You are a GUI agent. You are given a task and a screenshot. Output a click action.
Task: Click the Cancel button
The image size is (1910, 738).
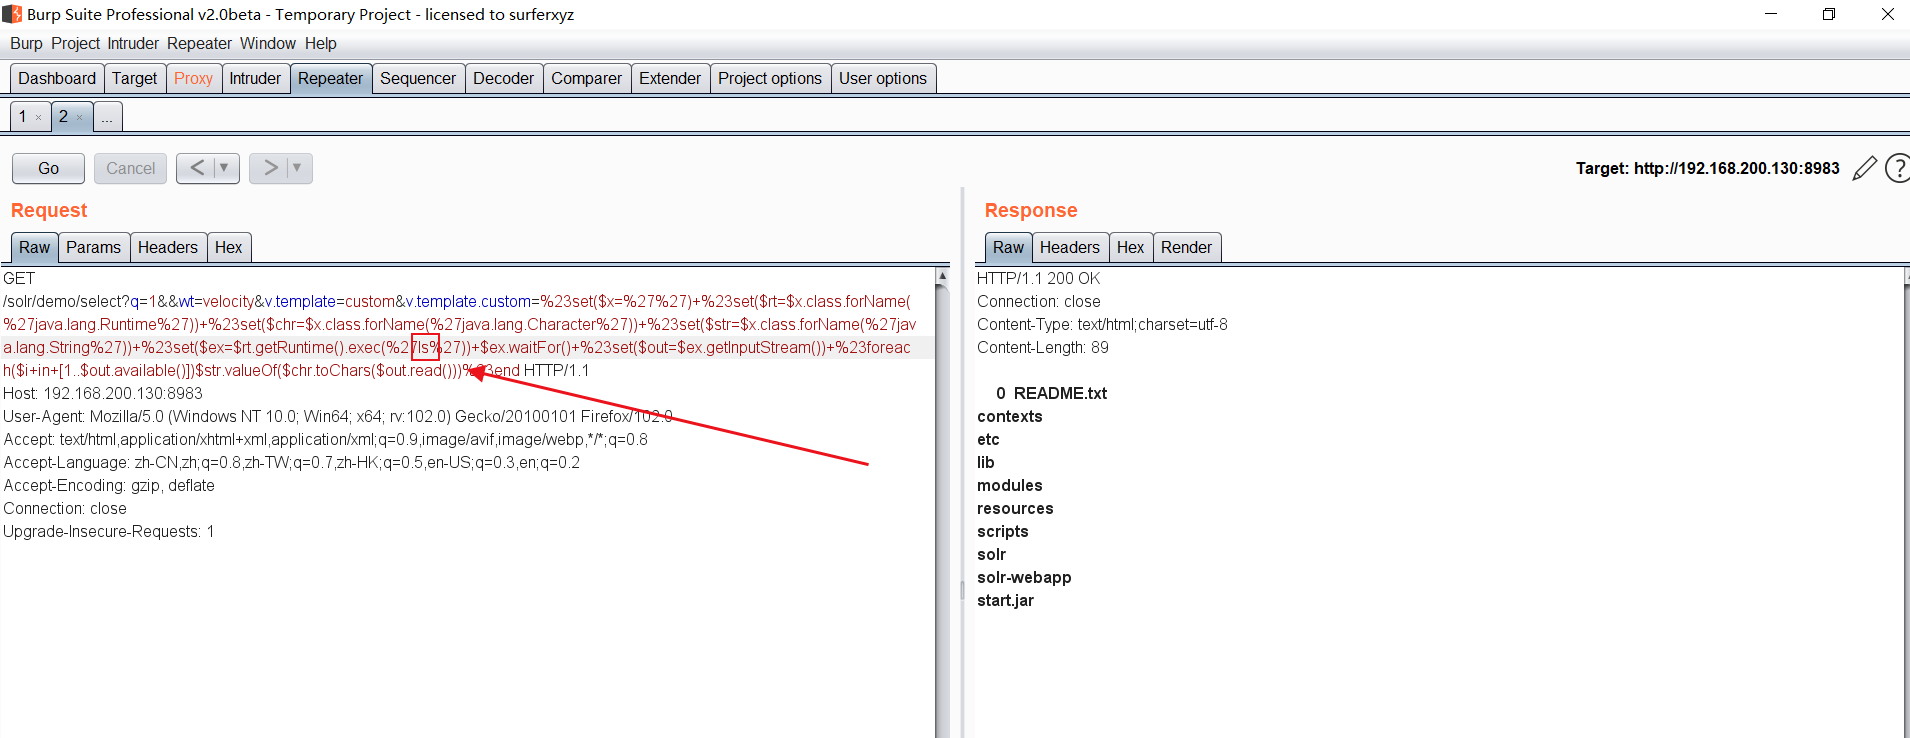tap(131, 168)
